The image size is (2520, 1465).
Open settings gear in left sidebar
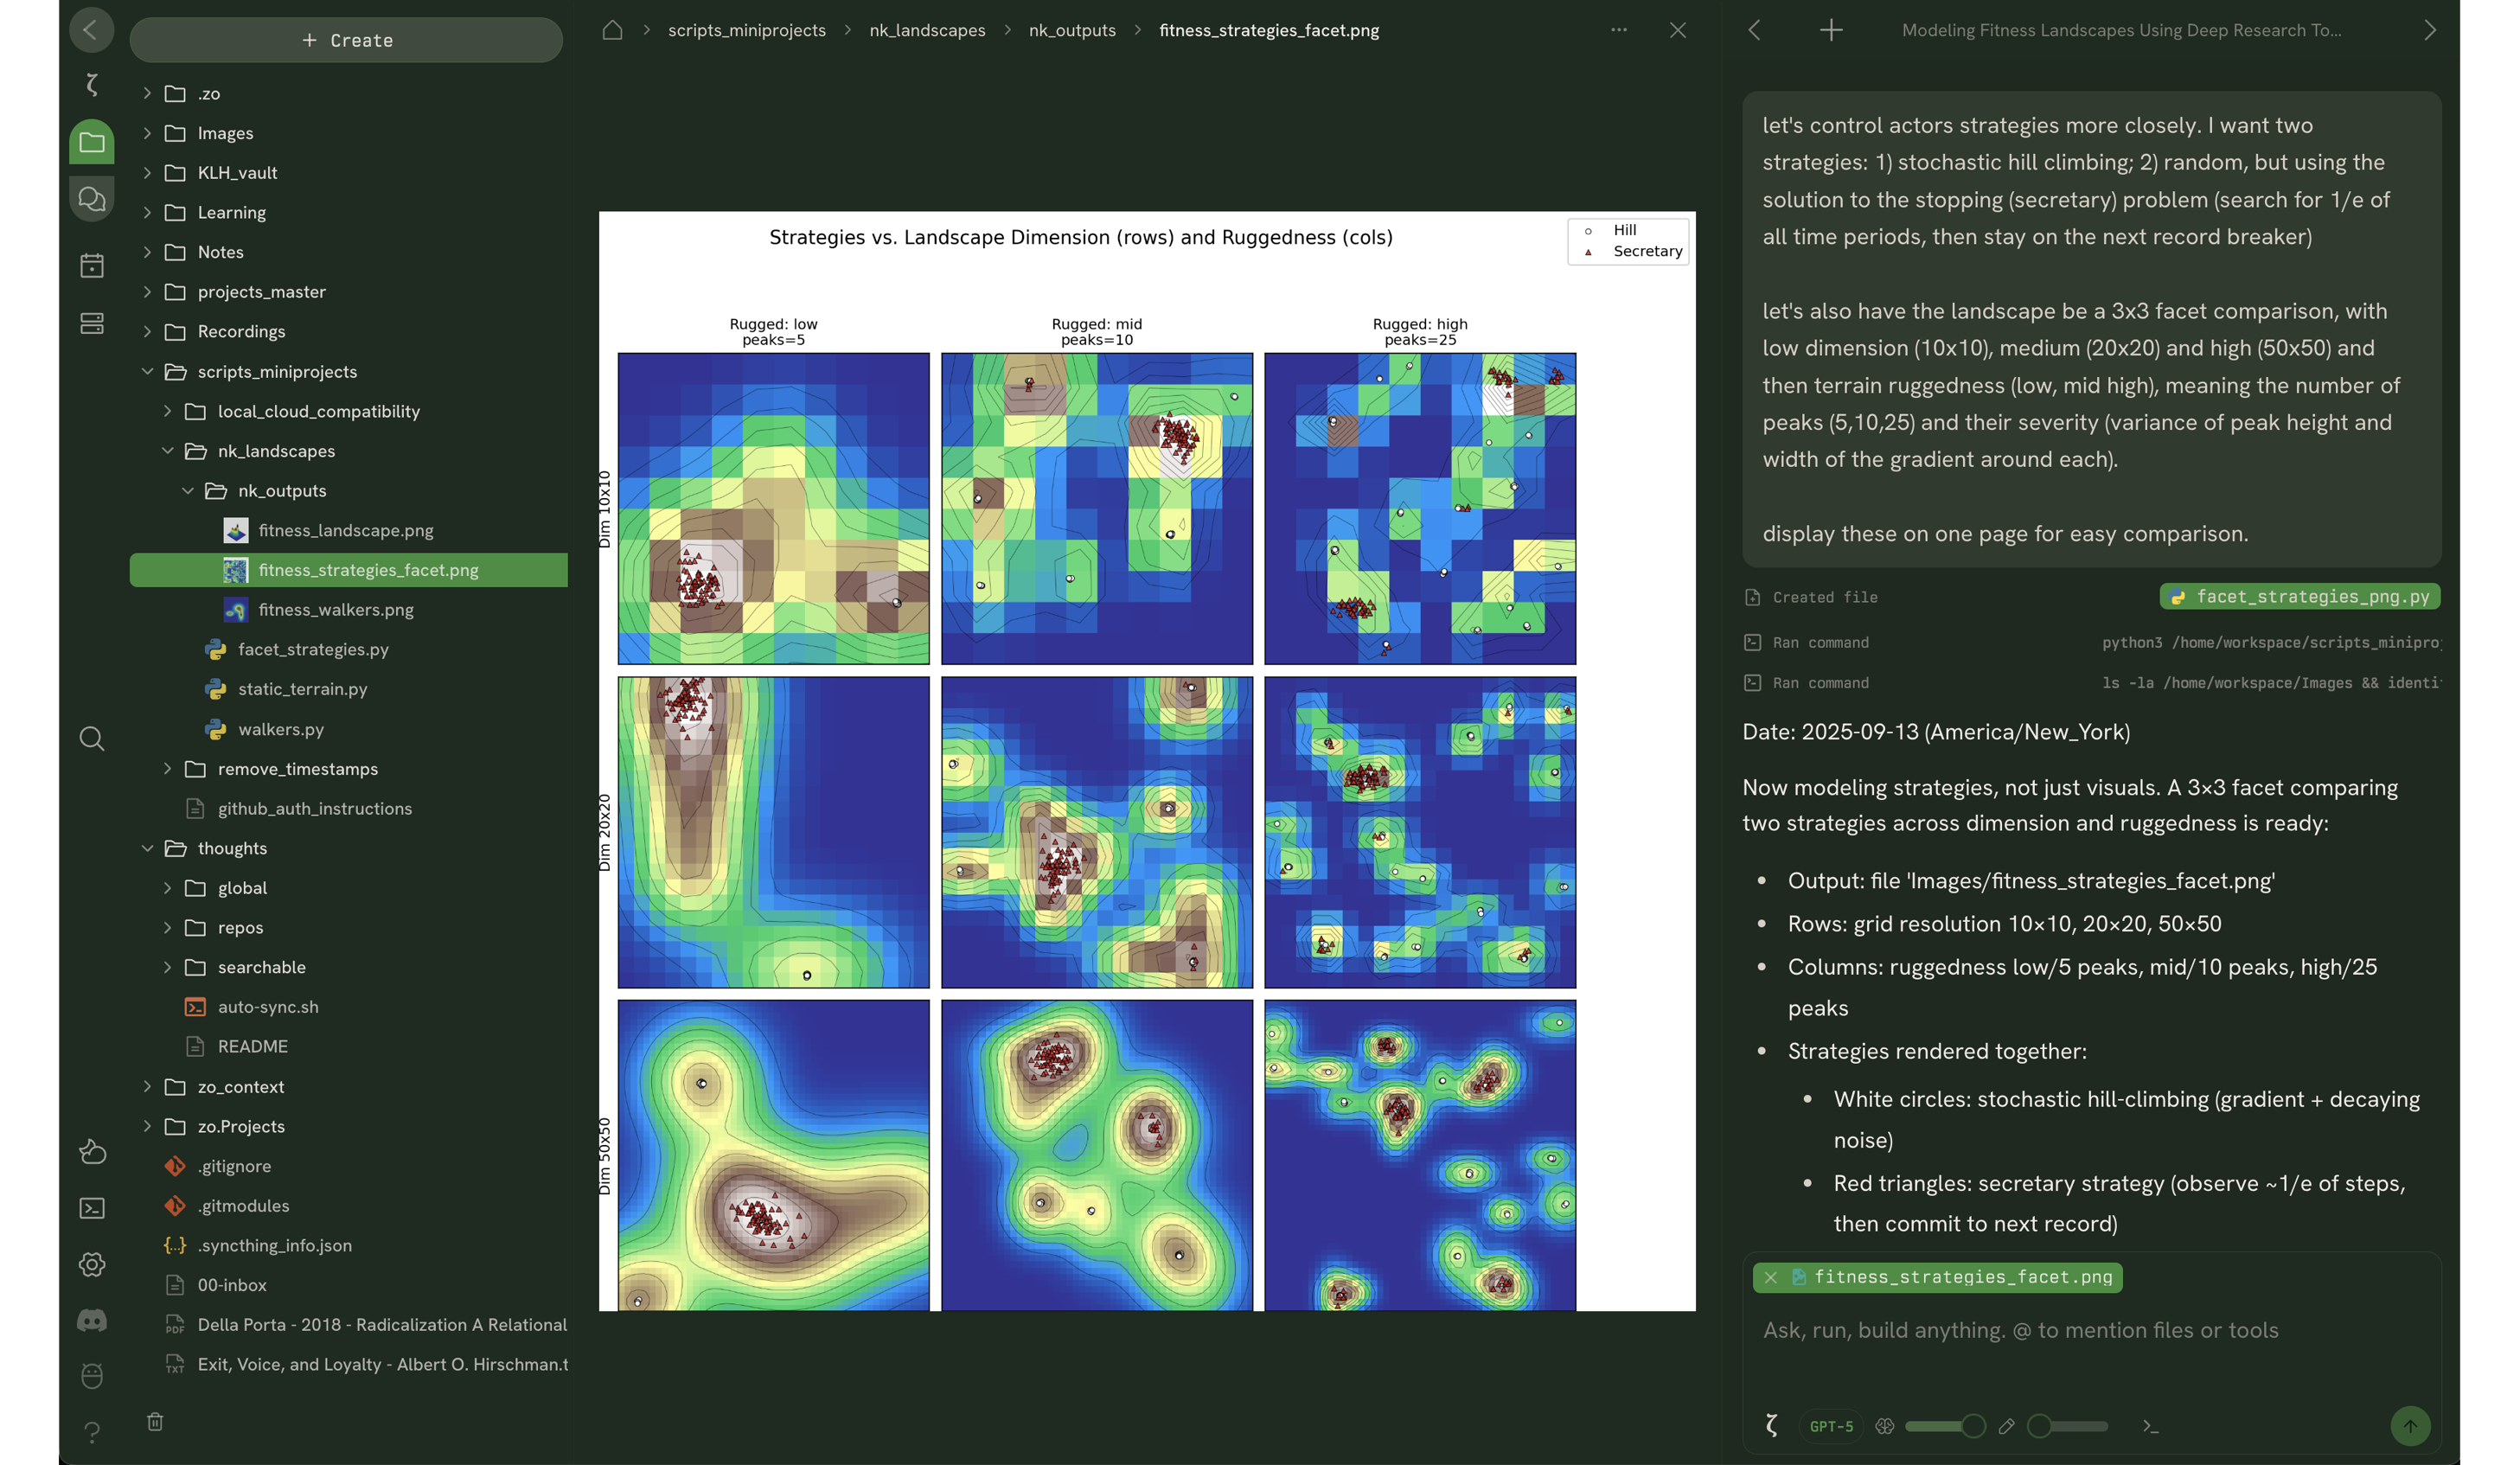pyautogui.click(x=92, y=1264)
